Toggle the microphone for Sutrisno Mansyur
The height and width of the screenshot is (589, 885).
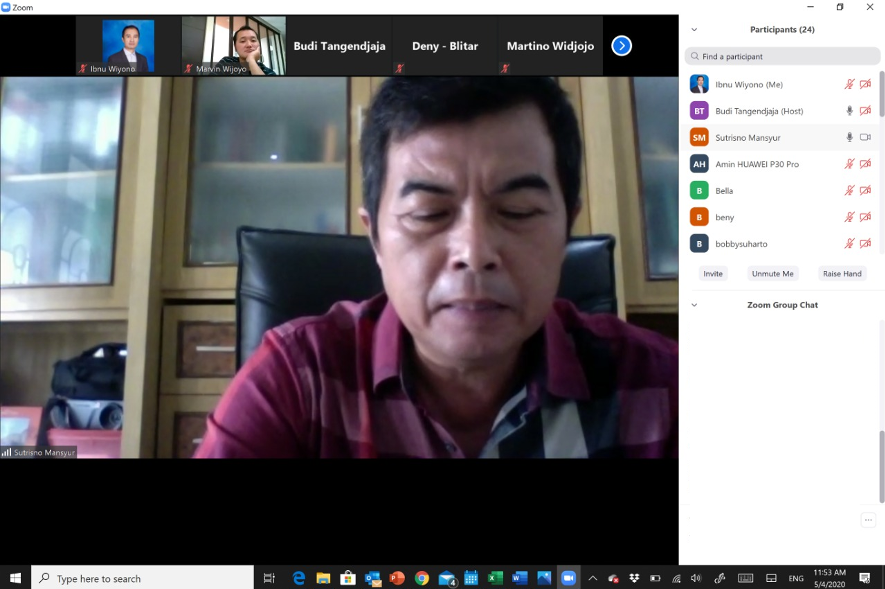(849, 137)
